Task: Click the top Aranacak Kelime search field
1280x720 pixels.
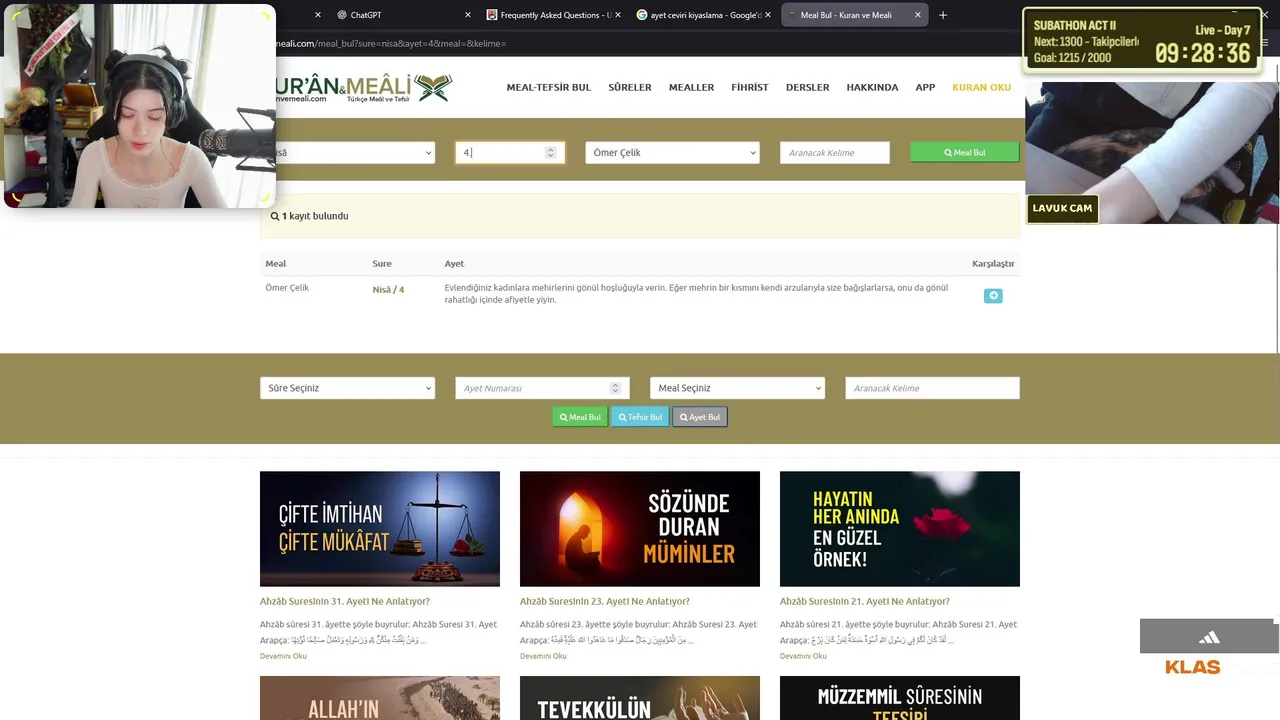Action: pyautogui.click(x=835, y=153)
